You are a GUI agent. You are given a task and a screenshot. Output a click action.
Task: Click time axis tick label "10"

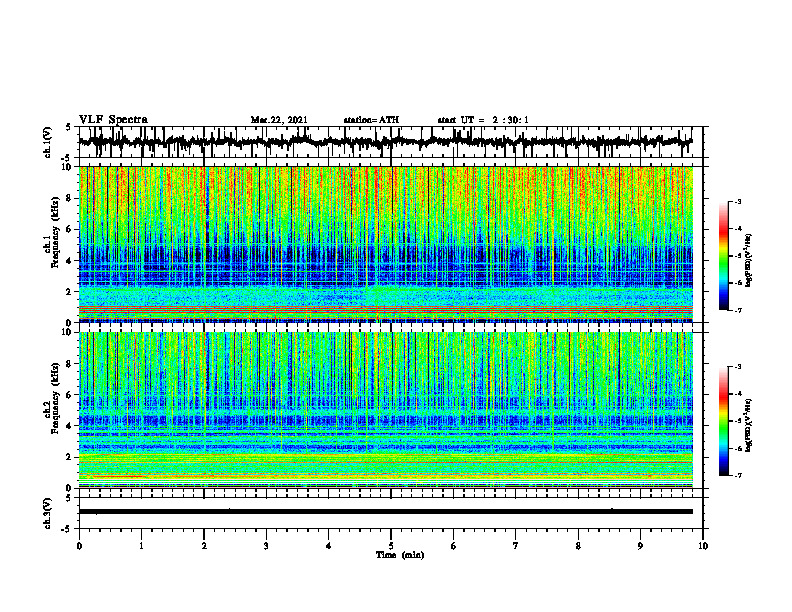703,546
